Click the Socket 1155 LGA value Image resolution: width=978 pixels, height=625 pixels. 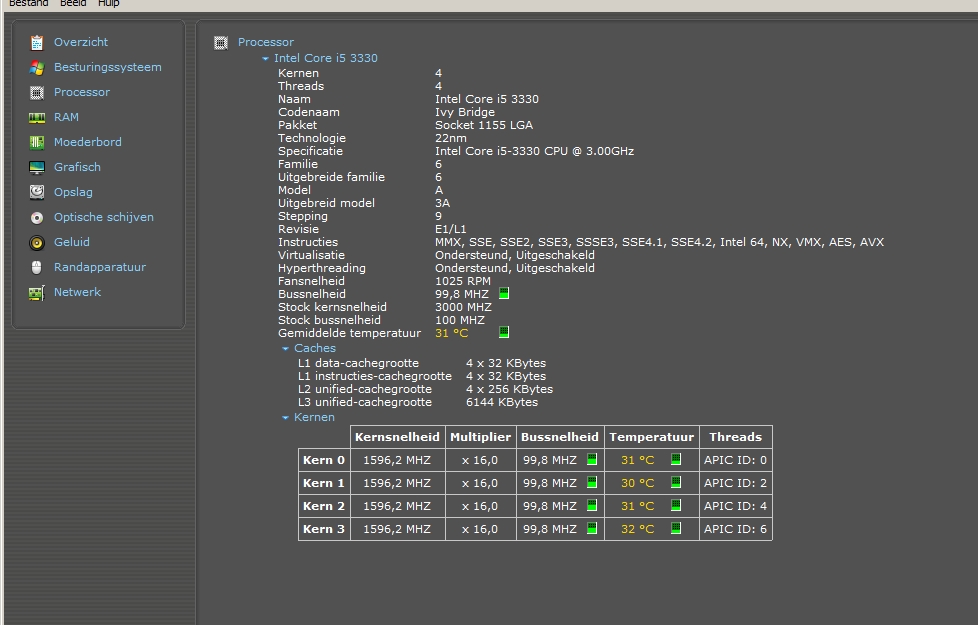pos(484,125)
